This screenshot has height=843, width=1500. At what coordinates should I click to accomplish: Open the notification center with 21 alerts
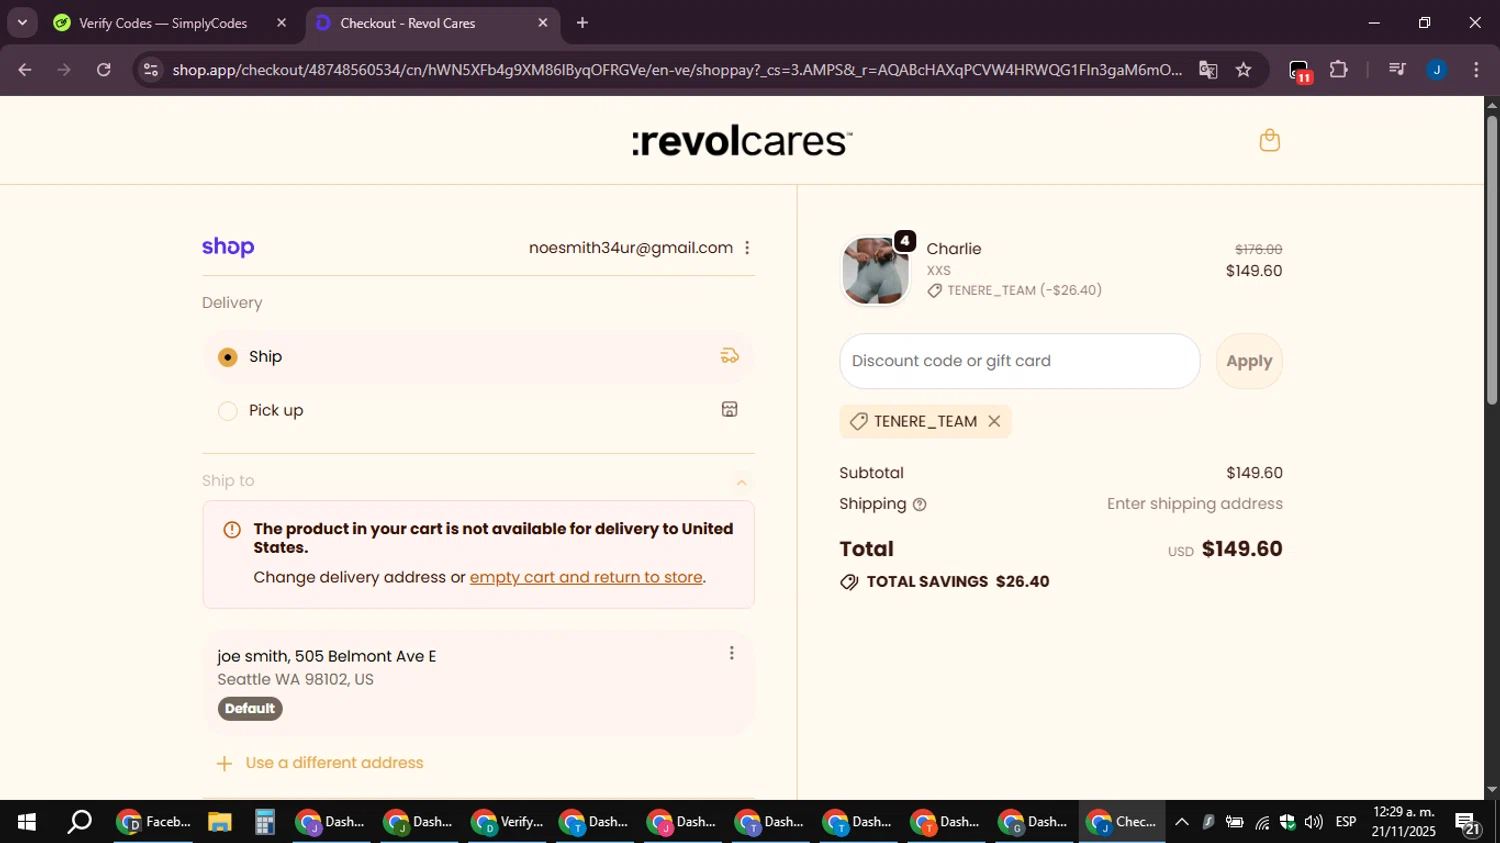pyautogui.click(x=1468, y=823)
